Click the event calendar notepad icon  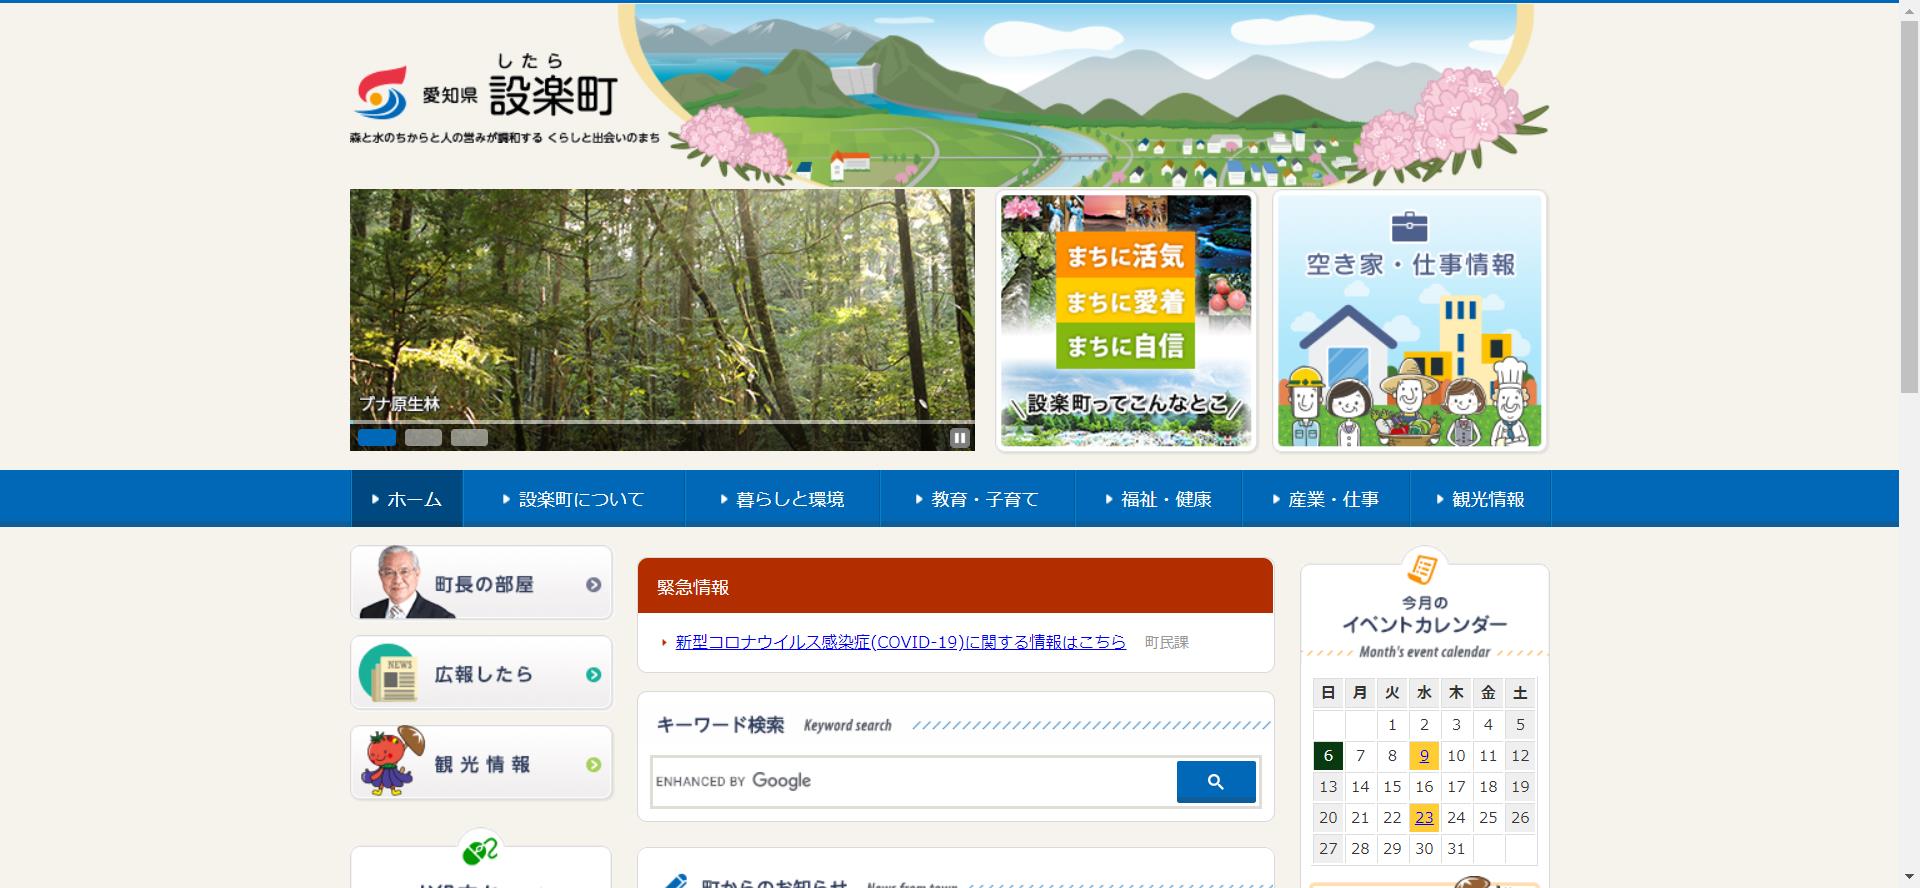pyautogui.click(x=1423, y=568)
